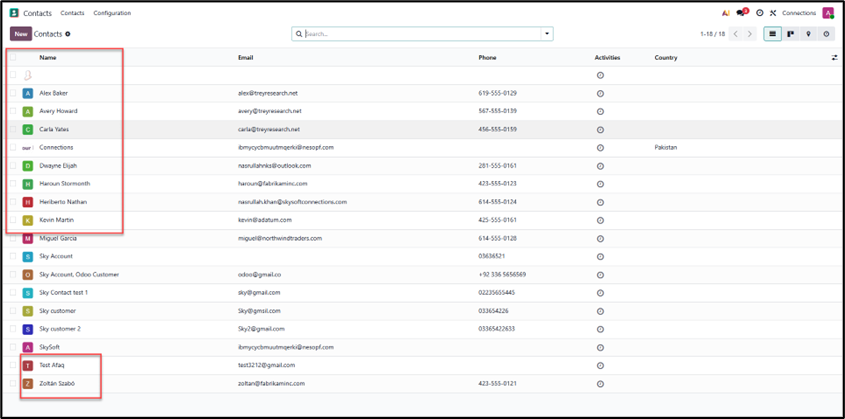Sort by Country column header
Screen dimensions: 845x419
pos(666,58)
